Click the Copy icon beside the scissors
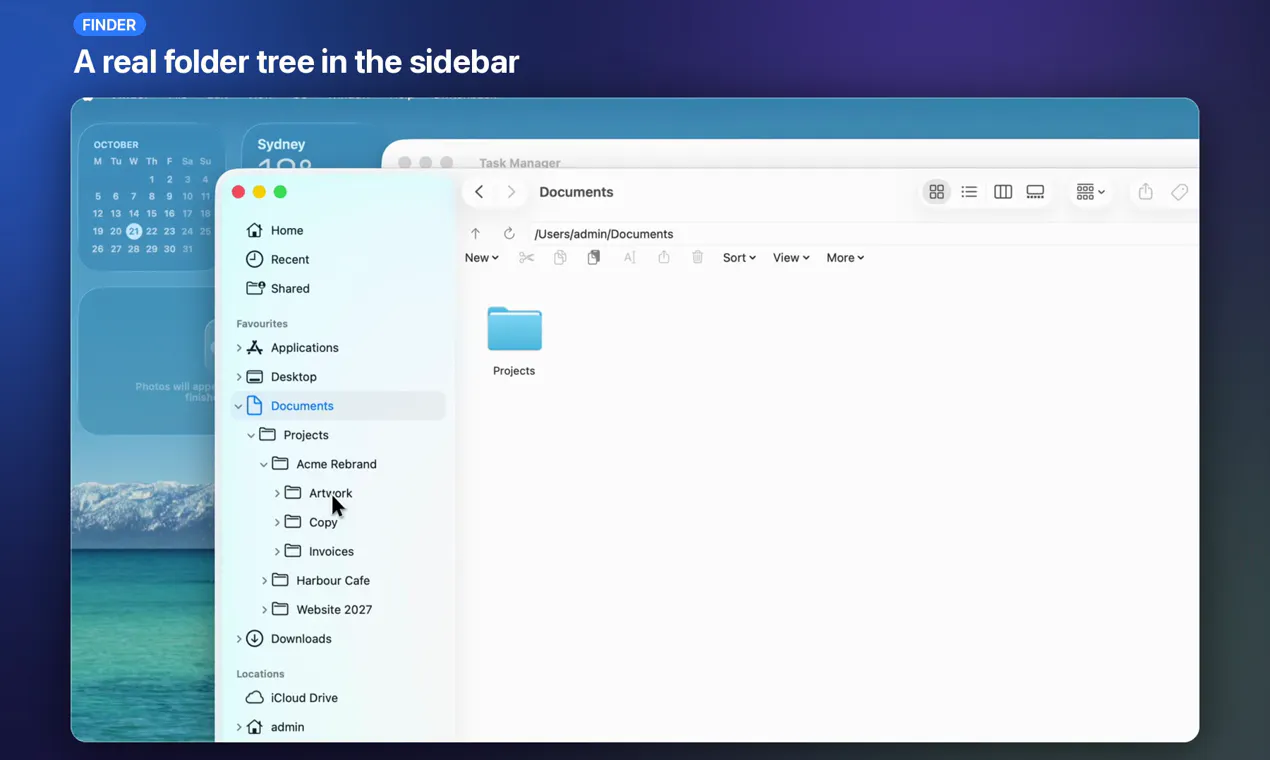 click(560, 258)
